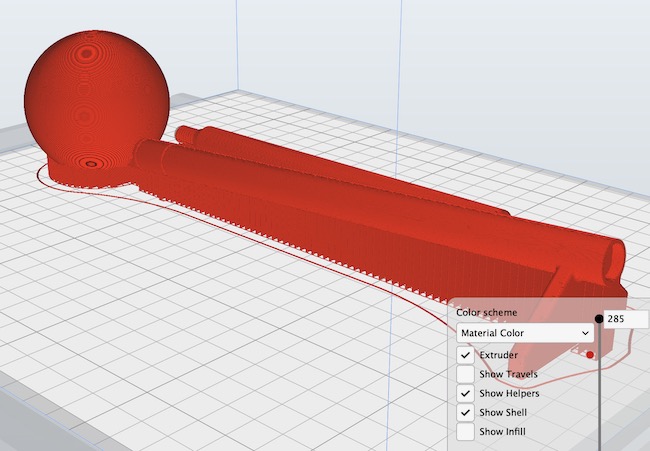Tick the Show Infill checkbox
Viewport: 650px width, 451px height.
[466, 432]
